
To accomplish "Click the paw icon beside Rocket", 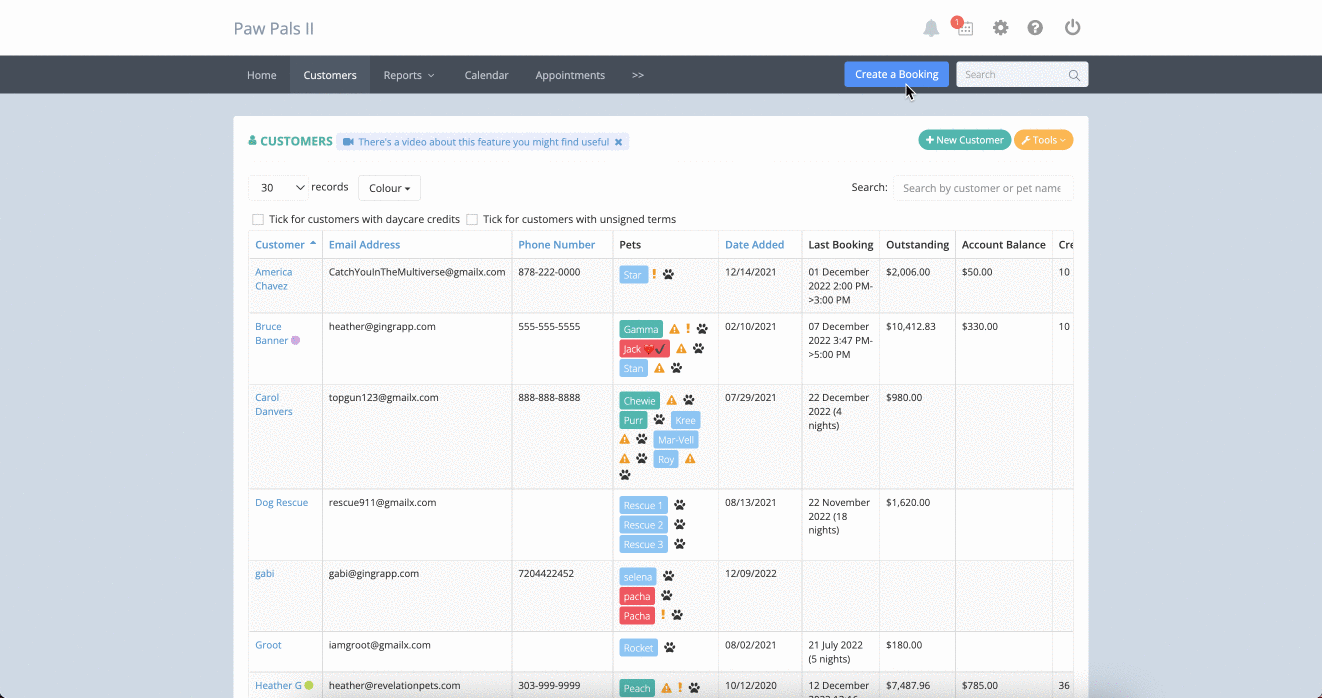I will coord(669,647).
